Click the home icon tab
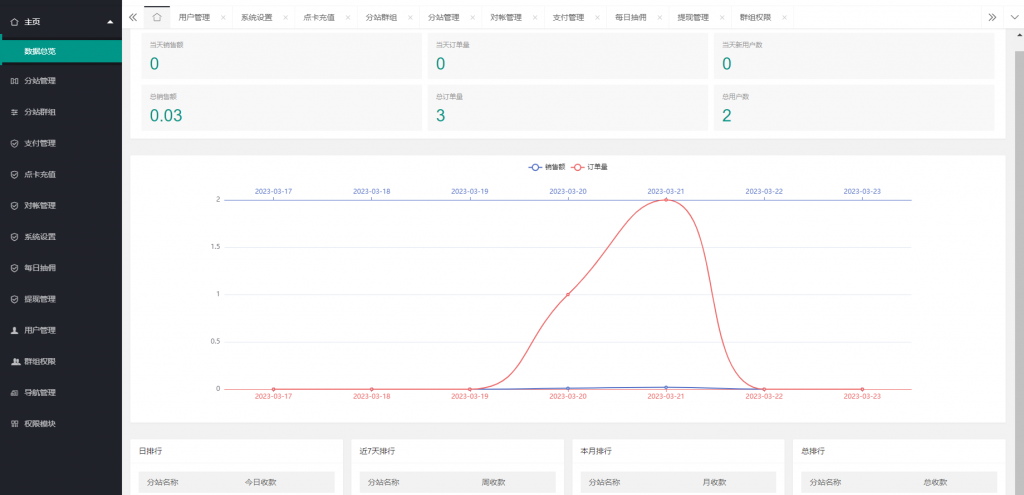 157,17
